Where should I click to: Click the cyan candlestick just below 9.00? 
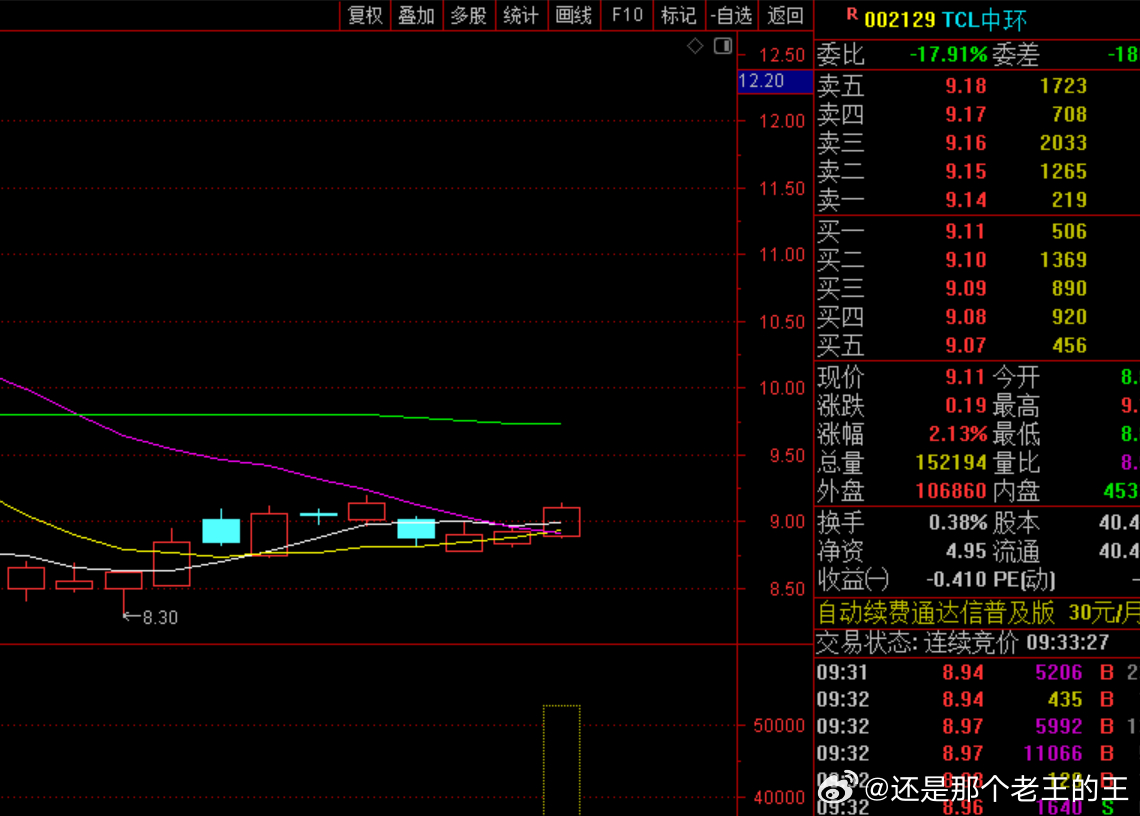tap(416, 529)
